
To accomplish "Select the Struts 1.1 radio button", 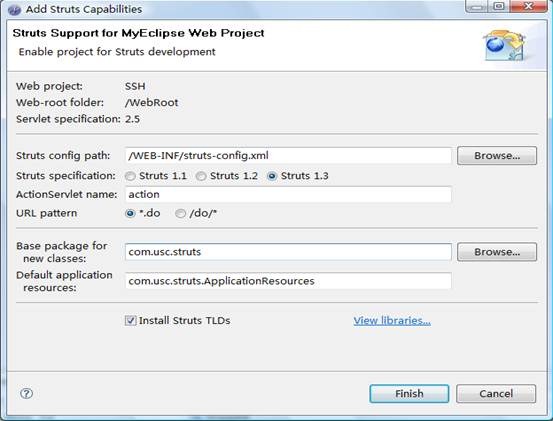I will (130, 176).
